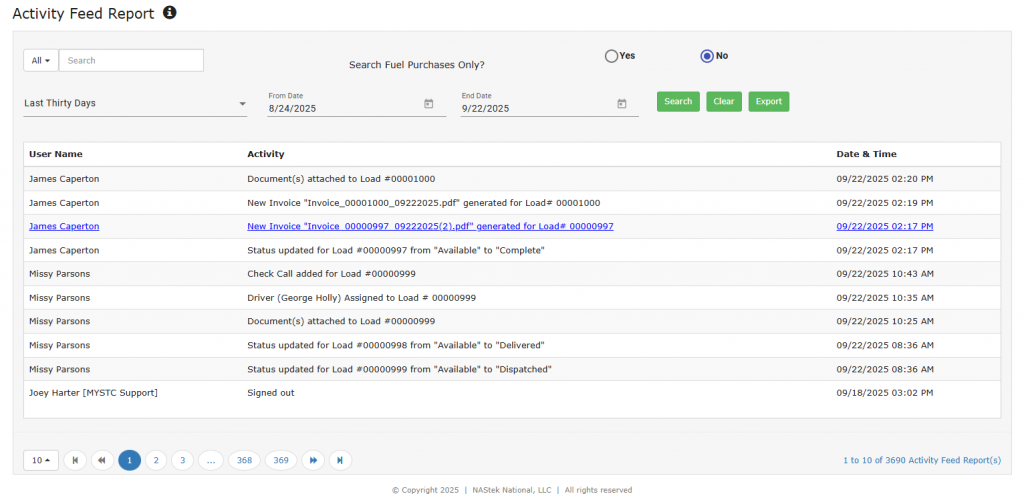Image resolution: width=1024 pixels, height=498 pixels.
Task: Expand the Last Thirty Days range dropdown
Action: 135,104
